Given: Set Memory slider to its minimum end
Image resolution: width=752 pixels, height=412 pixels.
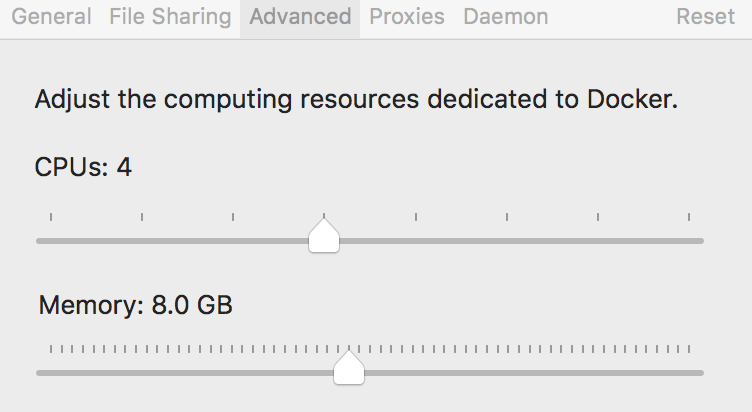Looking at the screenshot, I should [51, 373].
